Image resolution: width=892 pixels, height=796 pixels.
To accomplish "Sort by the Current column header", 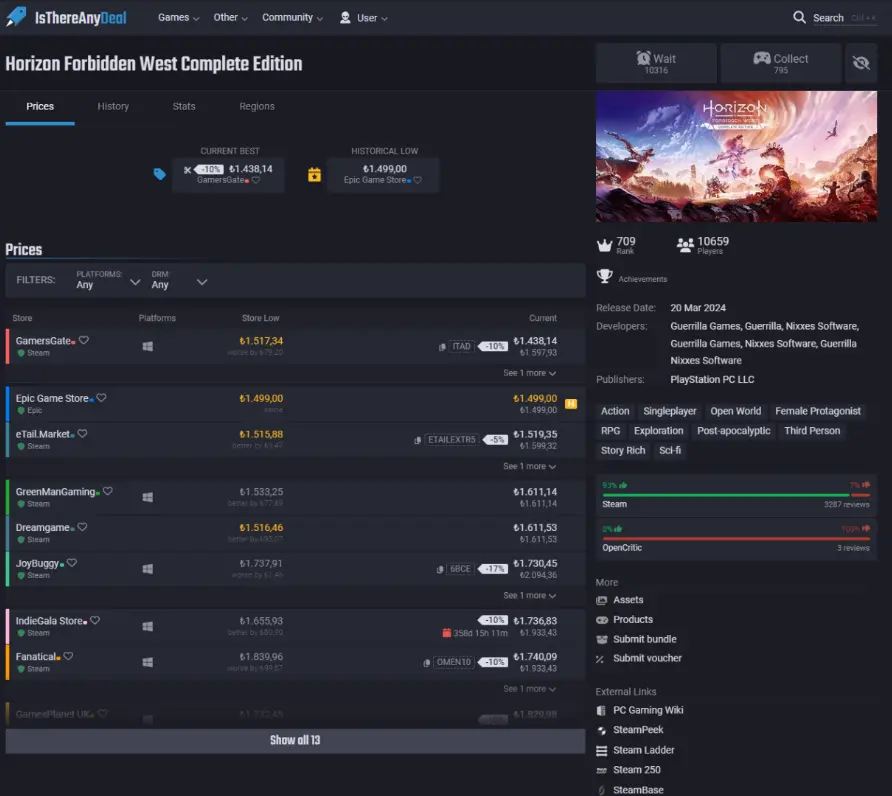I will pos(543,318).
